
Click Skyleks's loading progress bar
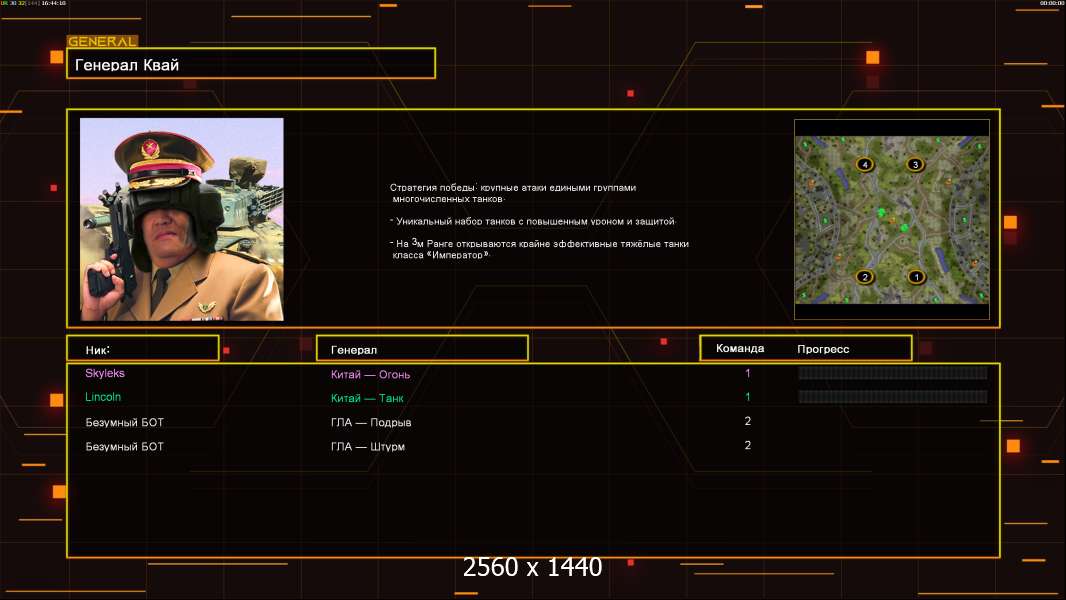pos(892,373)
